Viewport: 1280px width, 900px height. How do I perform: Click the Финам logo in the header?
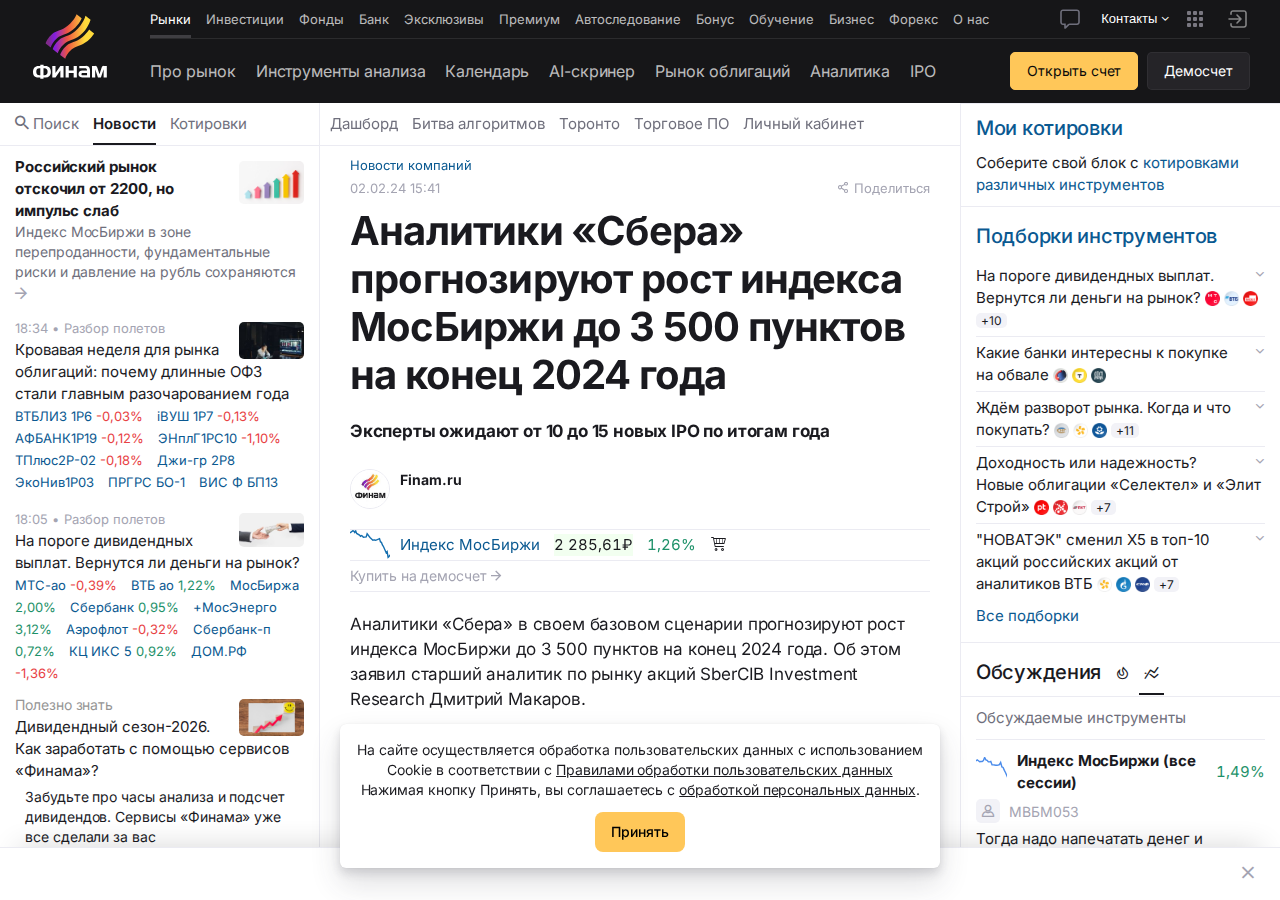point(70,48)
